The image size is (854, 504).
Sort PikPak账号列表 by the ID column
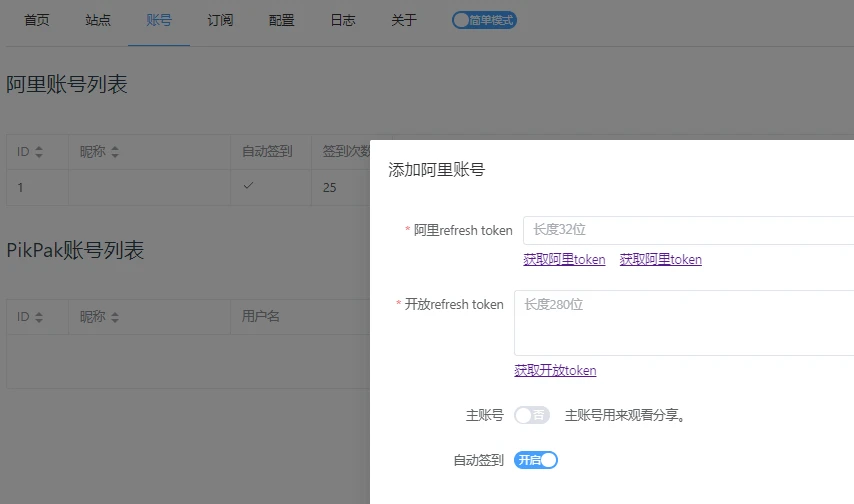[39, 317]
